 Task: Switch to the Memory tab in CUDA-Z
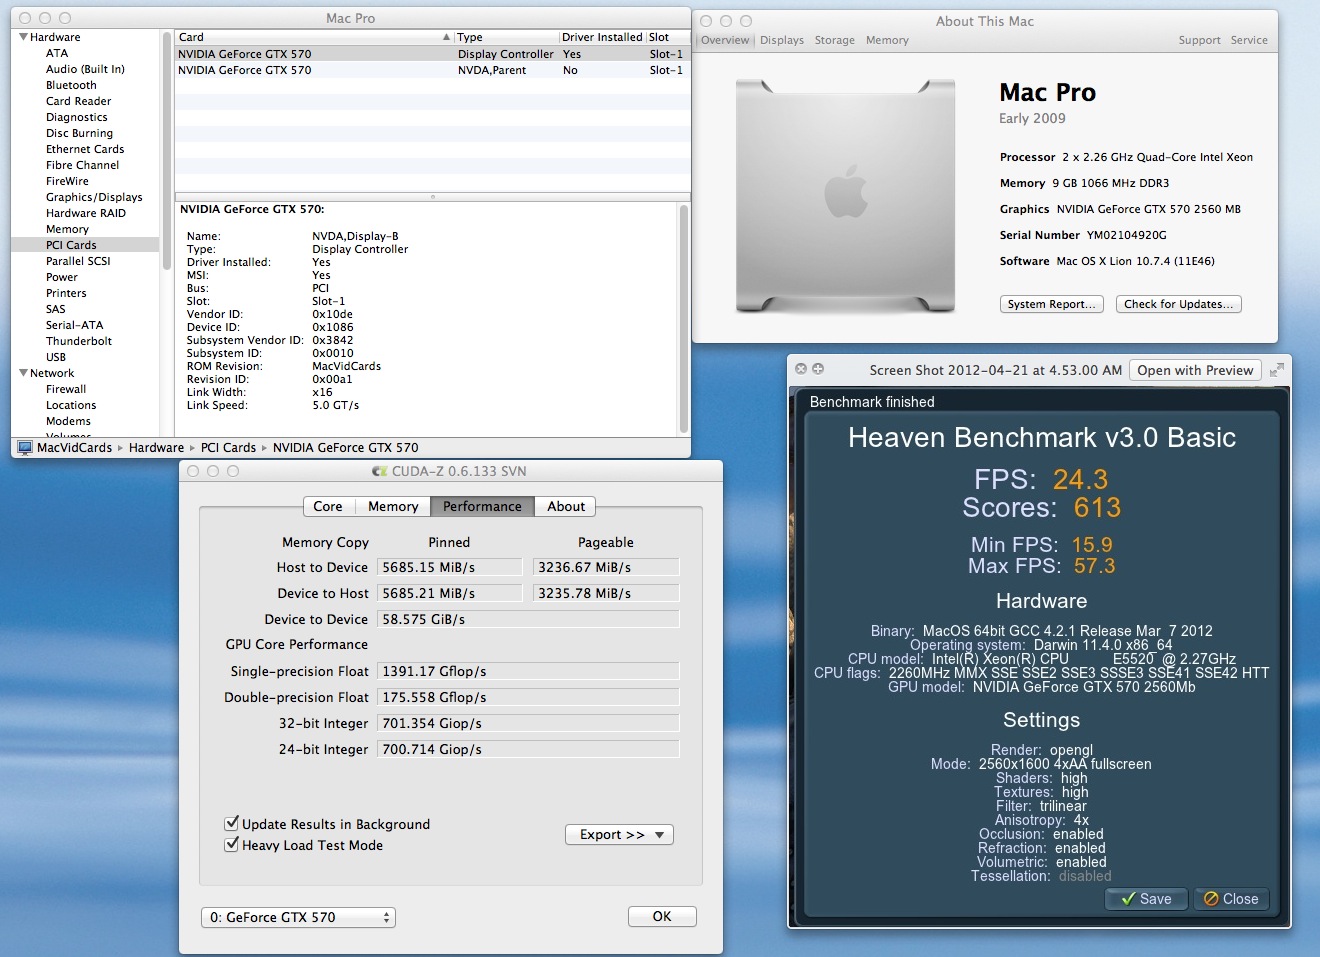click(x=393, y=506)
